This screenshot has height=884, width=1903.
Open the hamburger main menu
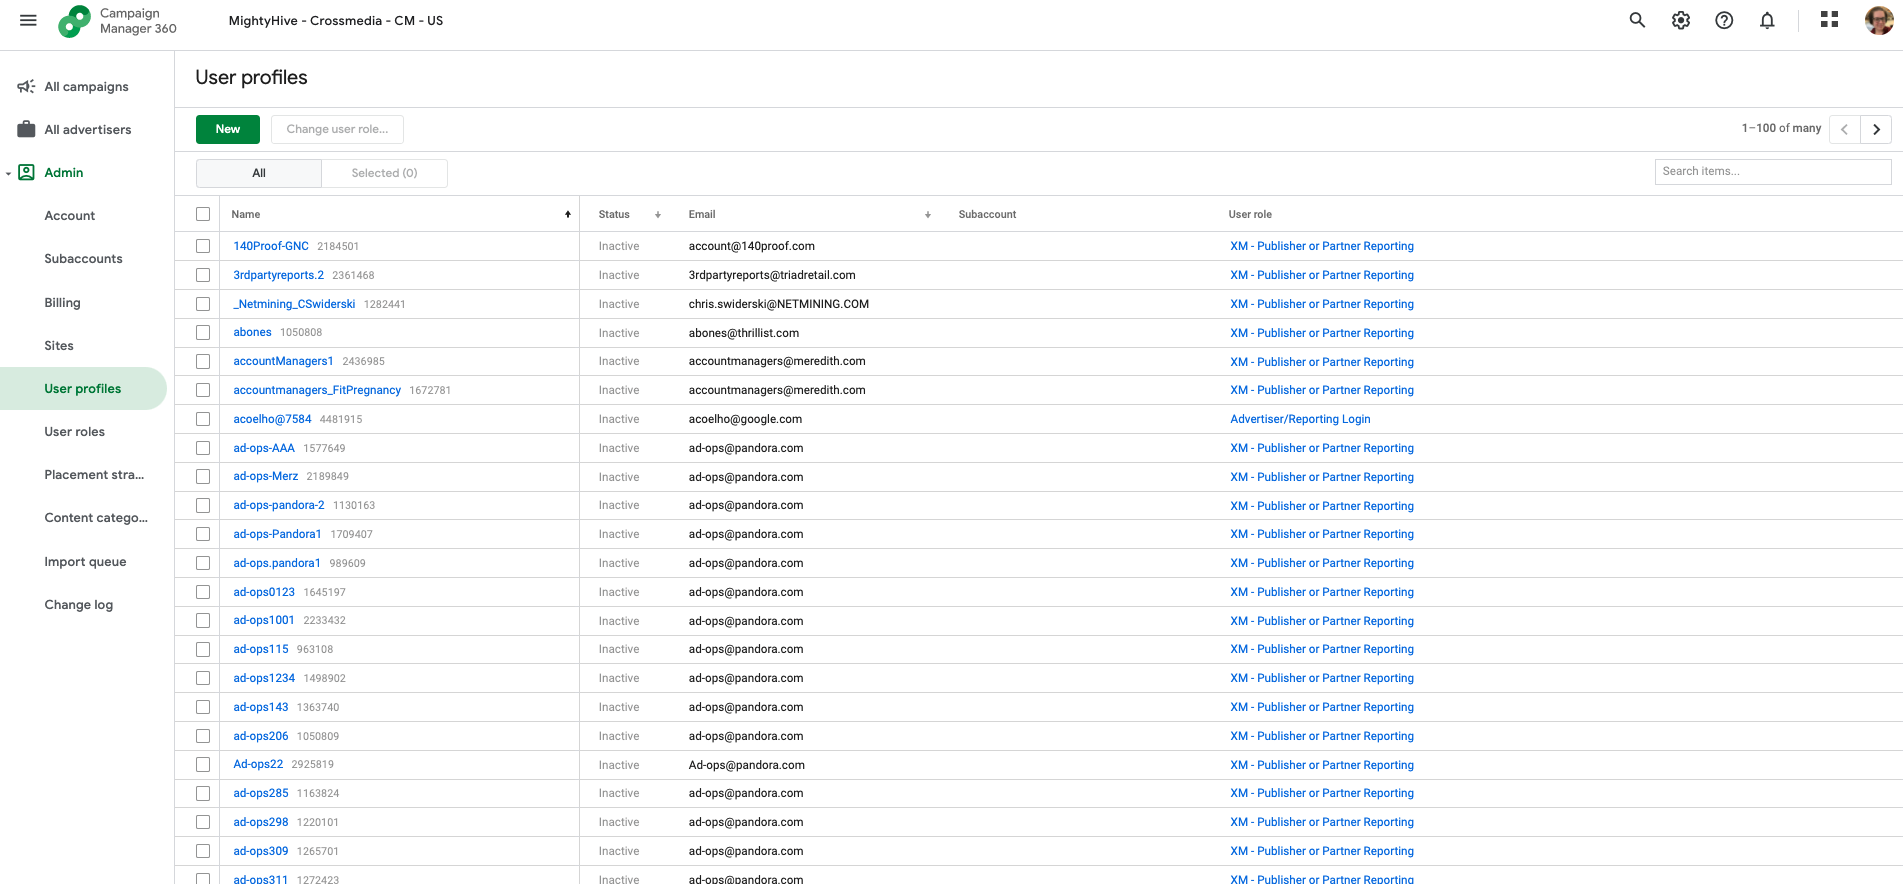click(28, 20)
